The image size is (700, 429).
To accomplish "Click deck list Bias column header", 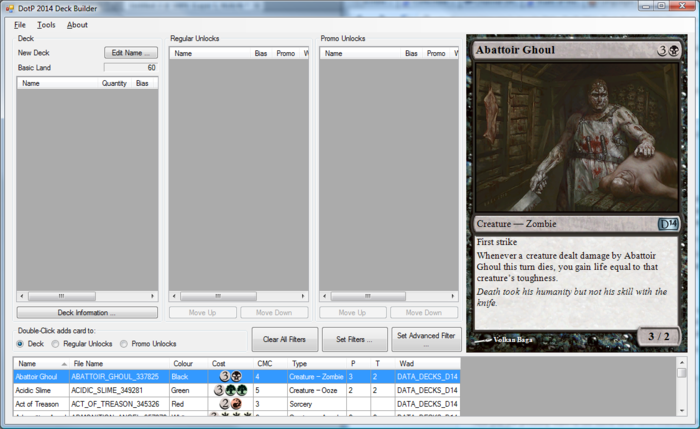I will coord(142,83).
